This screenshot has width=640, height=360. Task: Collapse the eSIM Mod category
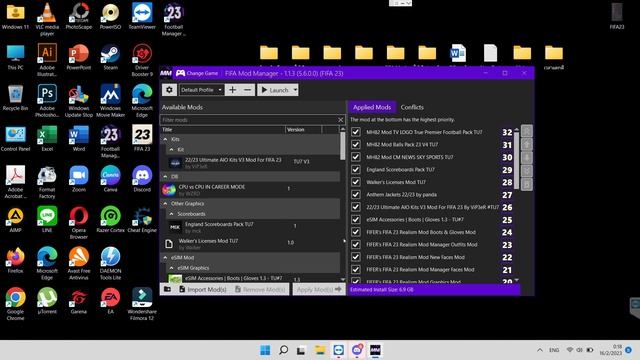click(x=165, y=258)
